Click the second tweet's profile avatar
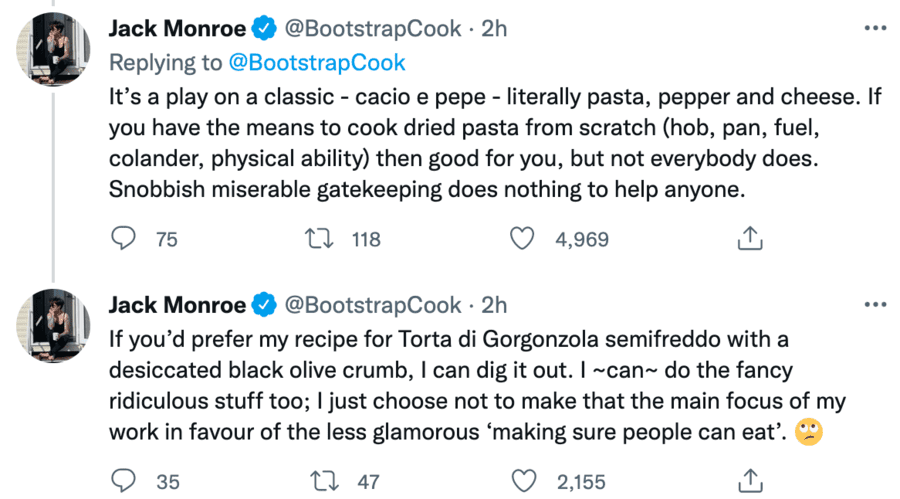 [57, 321]
